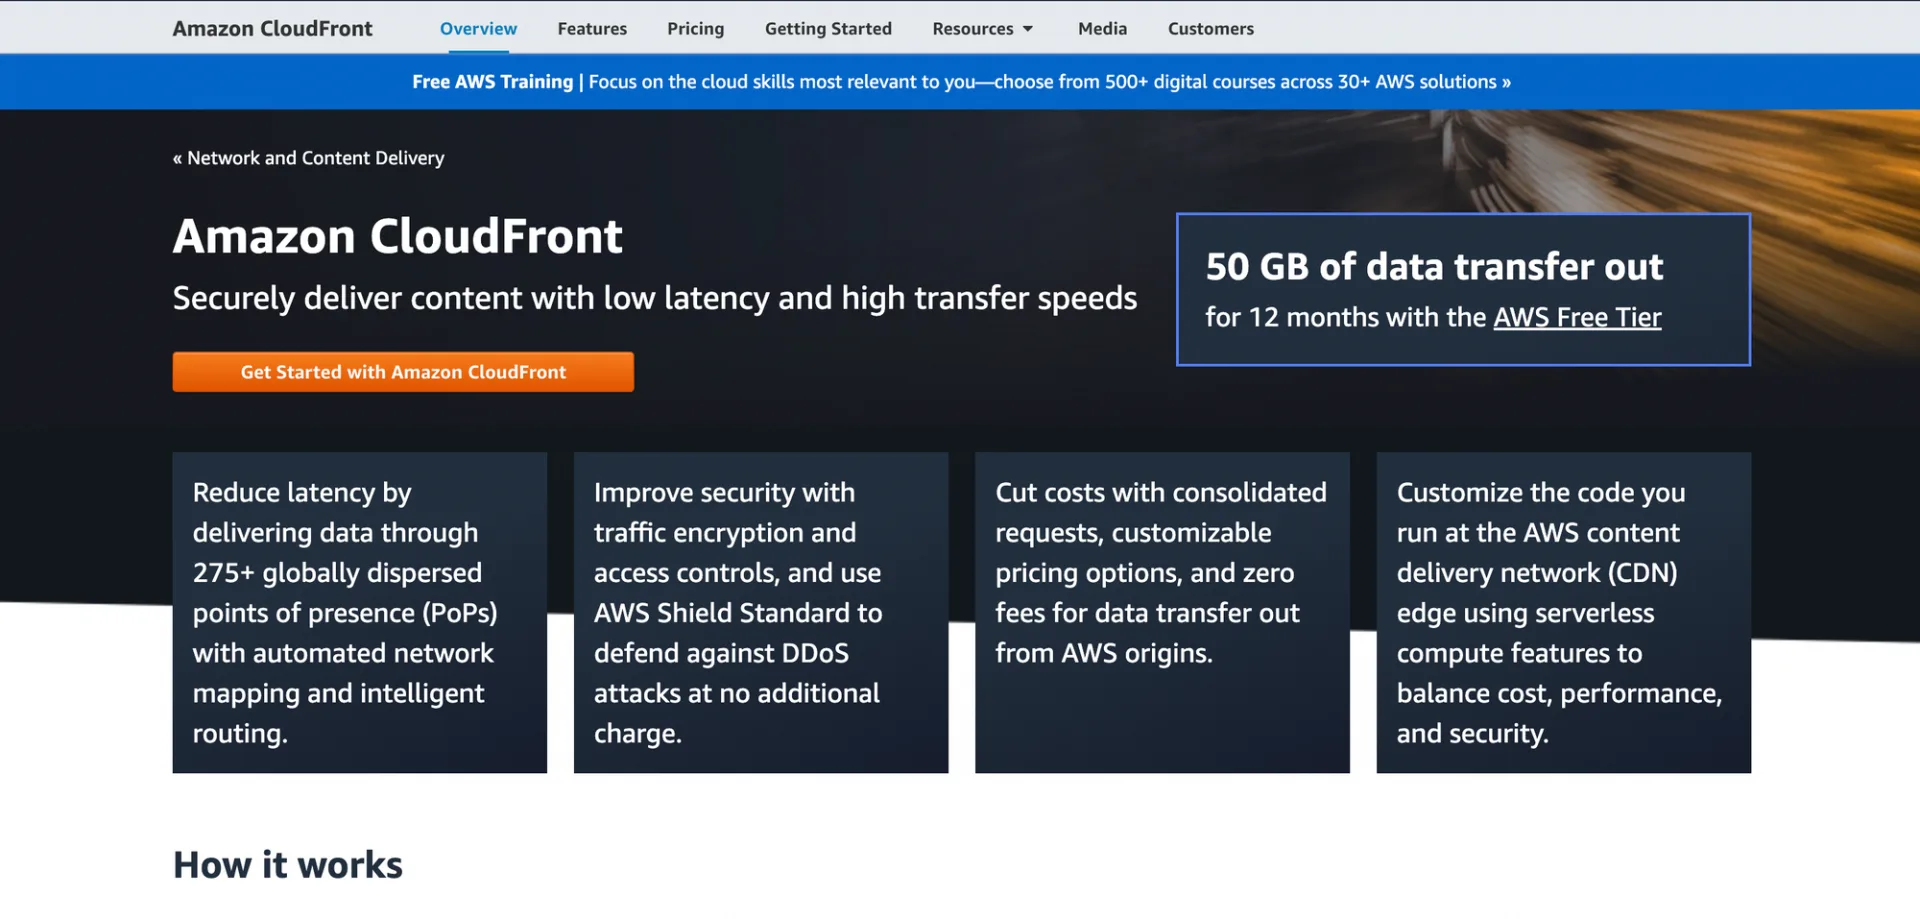Go to the Features tab

pyautogui.click(x=592, y=29)
